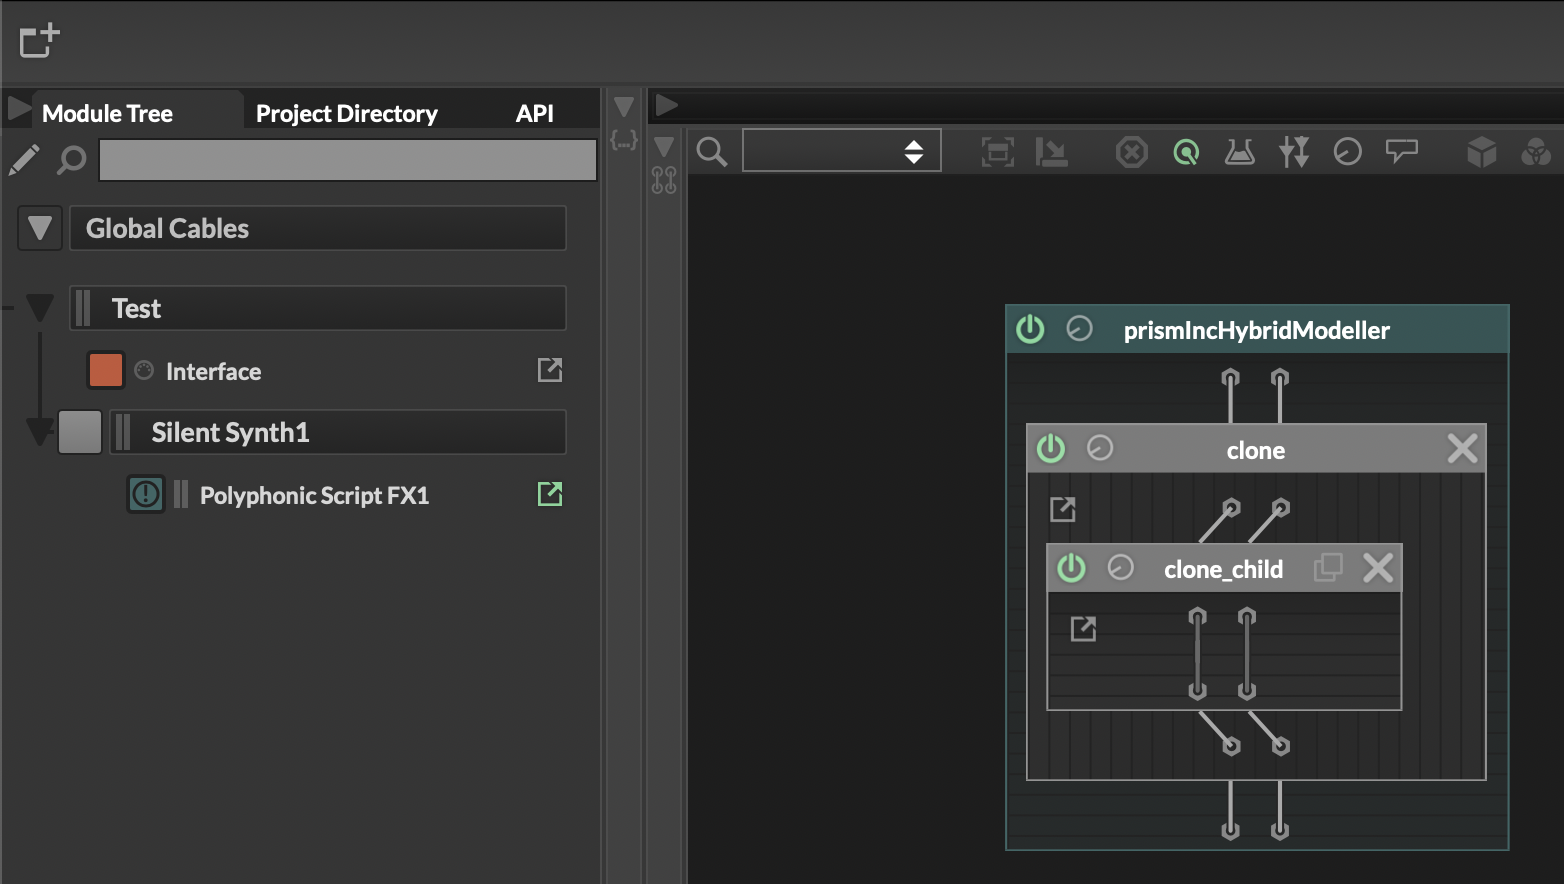Screen dimensions: 1564x884
Task: Open clone node popup icon
Action: tap(1063, 509)
